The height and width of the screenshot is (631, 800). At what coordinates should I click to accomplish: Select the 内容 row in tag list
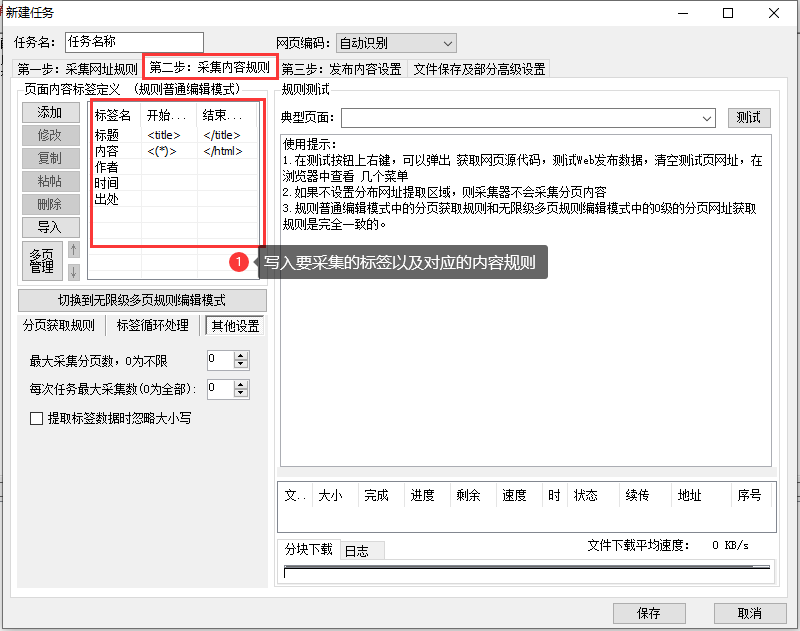[175, 151]
